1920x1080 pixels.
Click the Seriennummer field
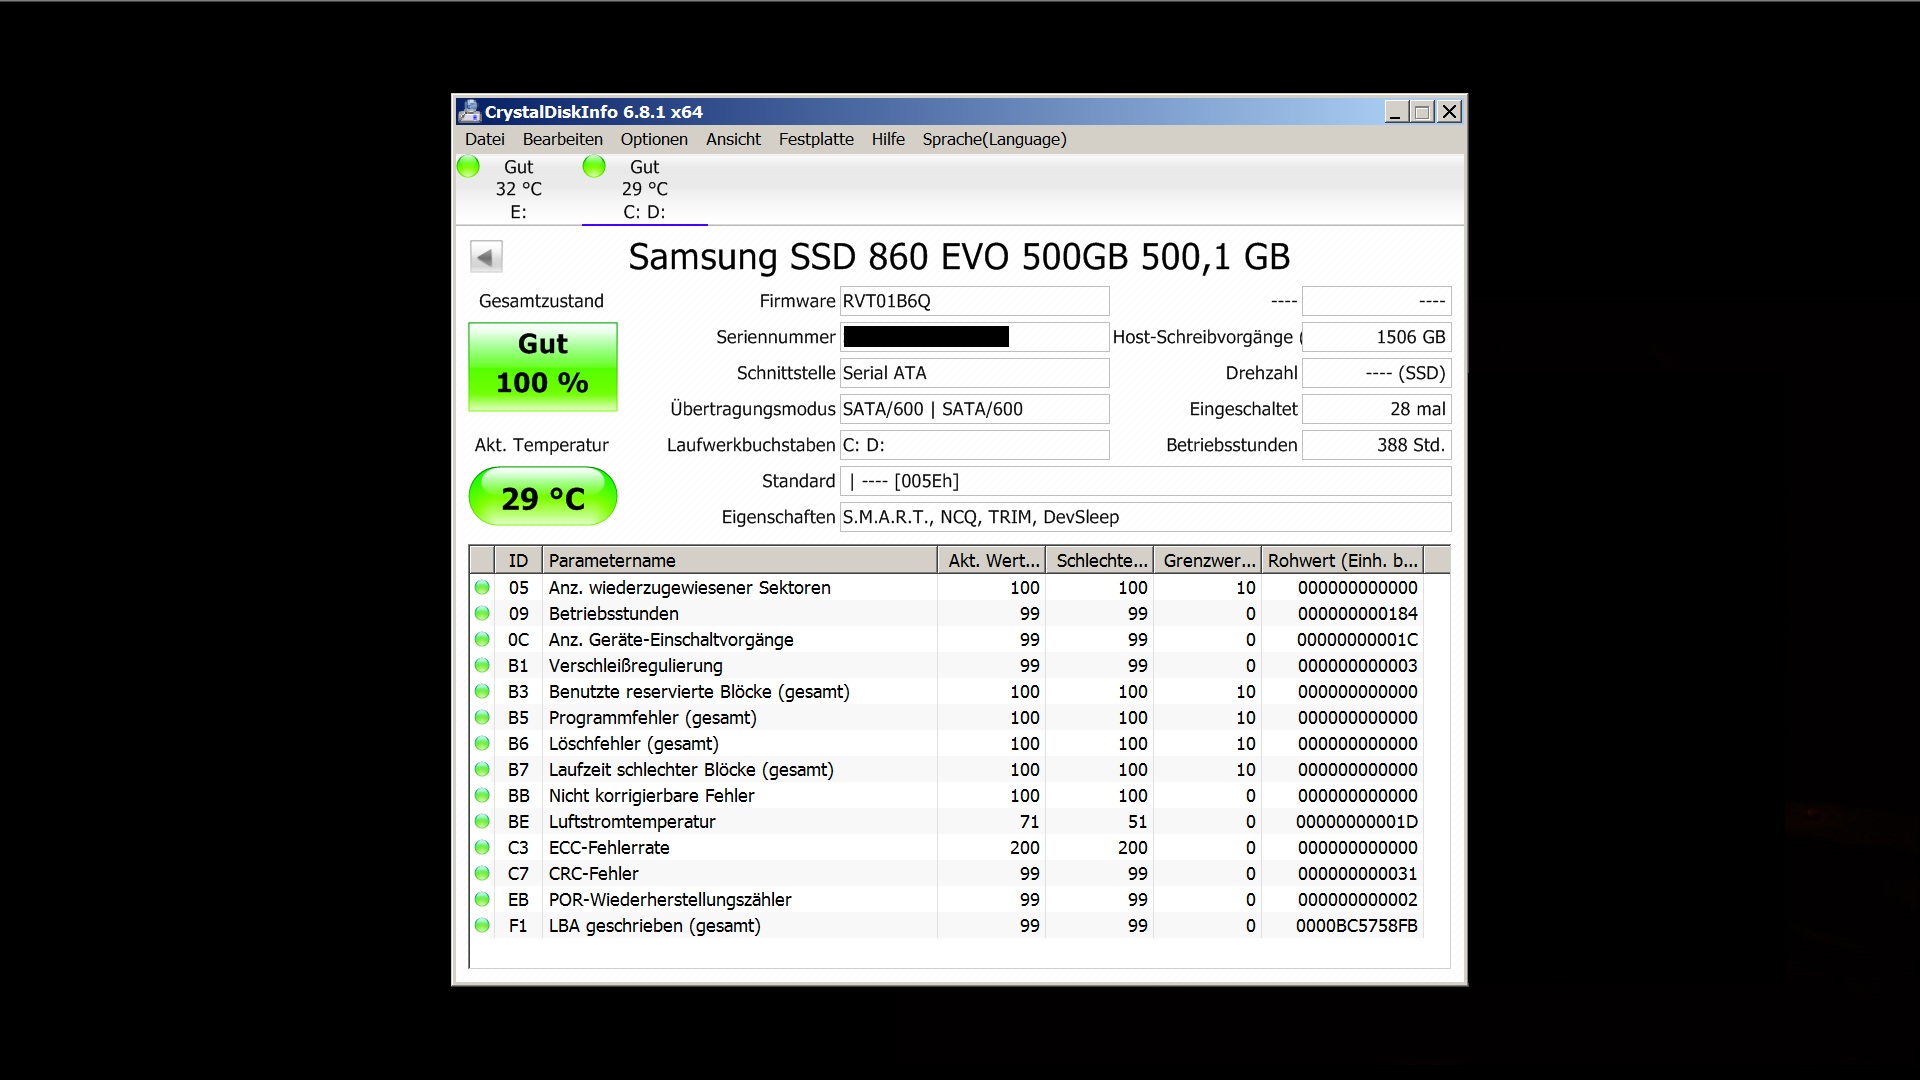tap(974, 337)
